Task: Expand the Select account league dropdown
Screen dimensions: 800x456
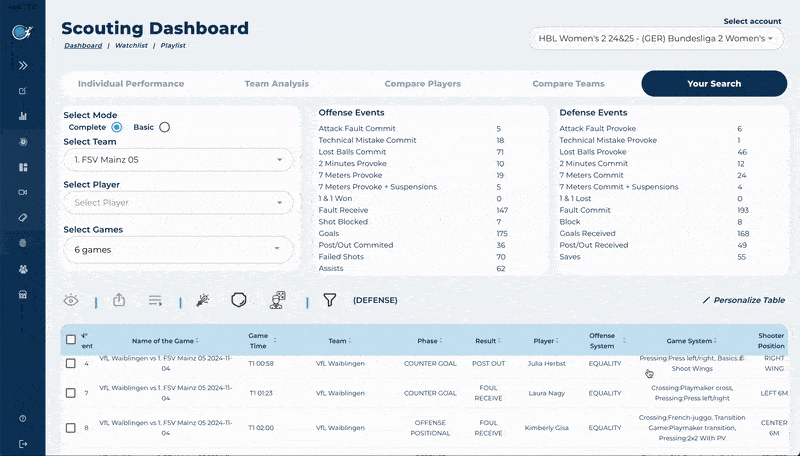Action: [x=656, y=39]
